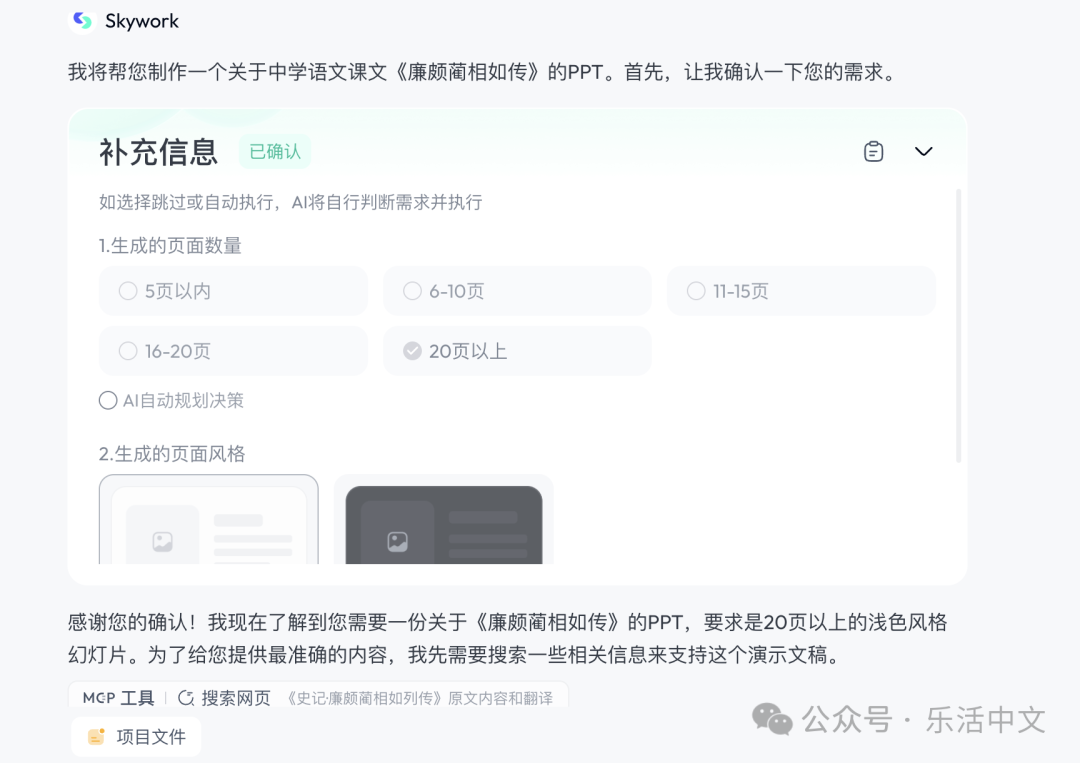Click the 搜索网页 refresh icon

186,698
